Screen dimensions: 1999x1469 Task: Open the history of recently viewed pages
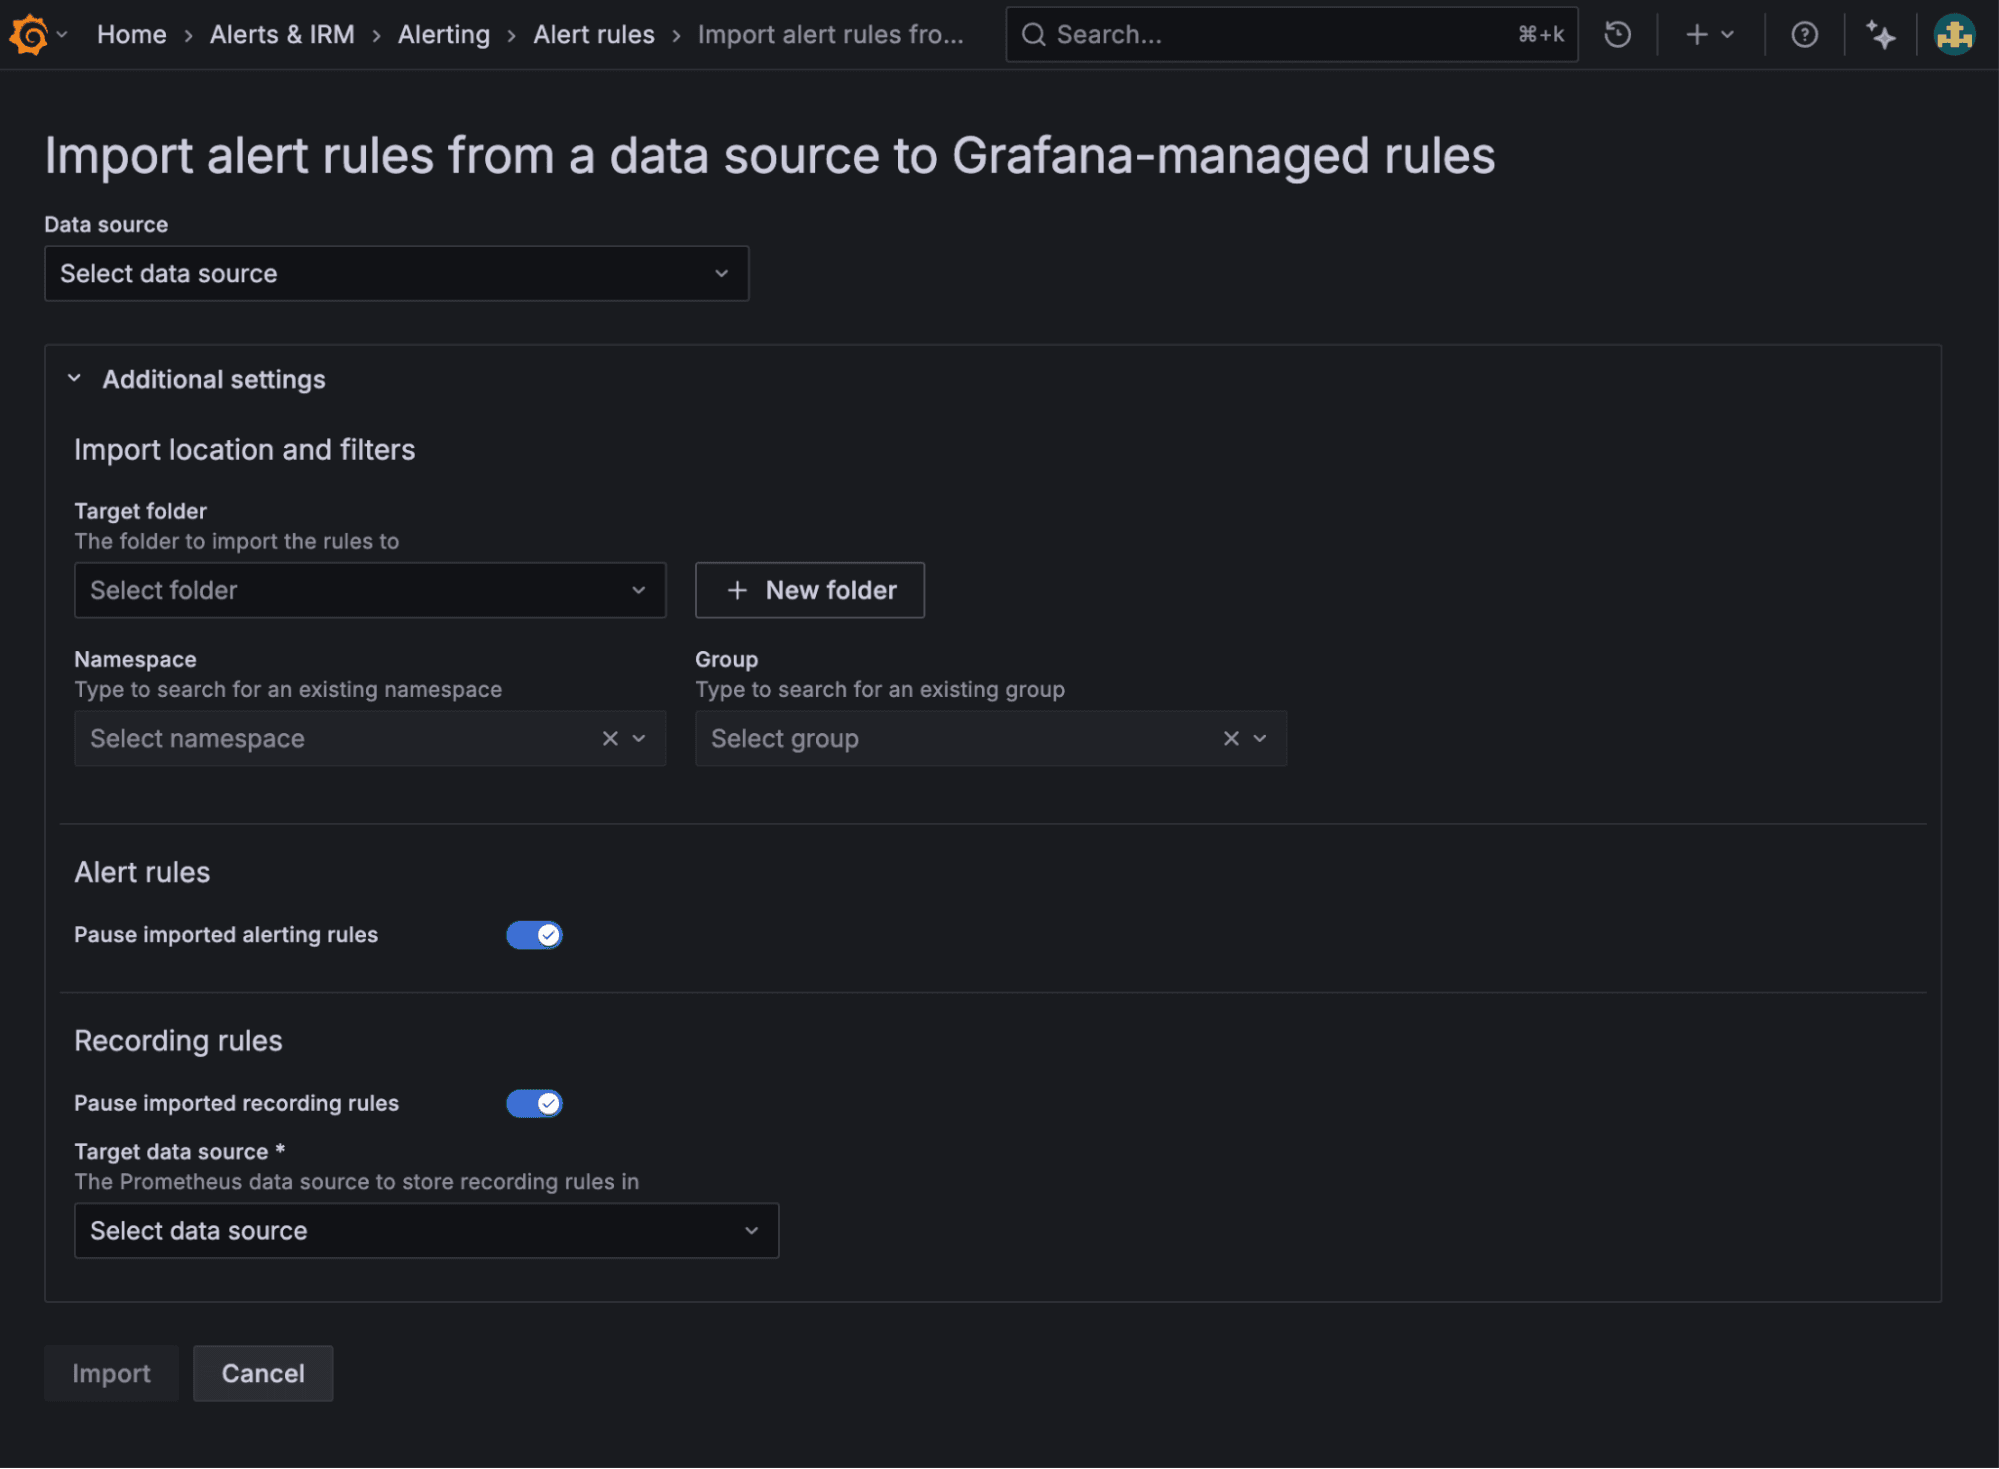point(1617,33)
